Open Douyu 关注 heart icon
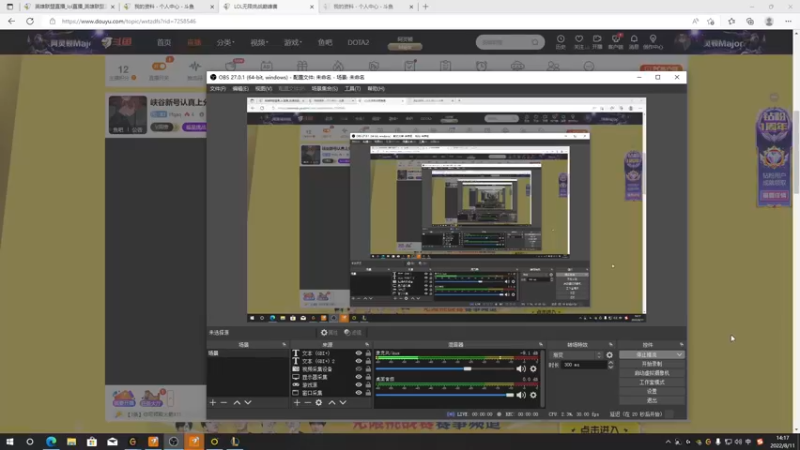The image size is (800, 450). tap(579, 42)
